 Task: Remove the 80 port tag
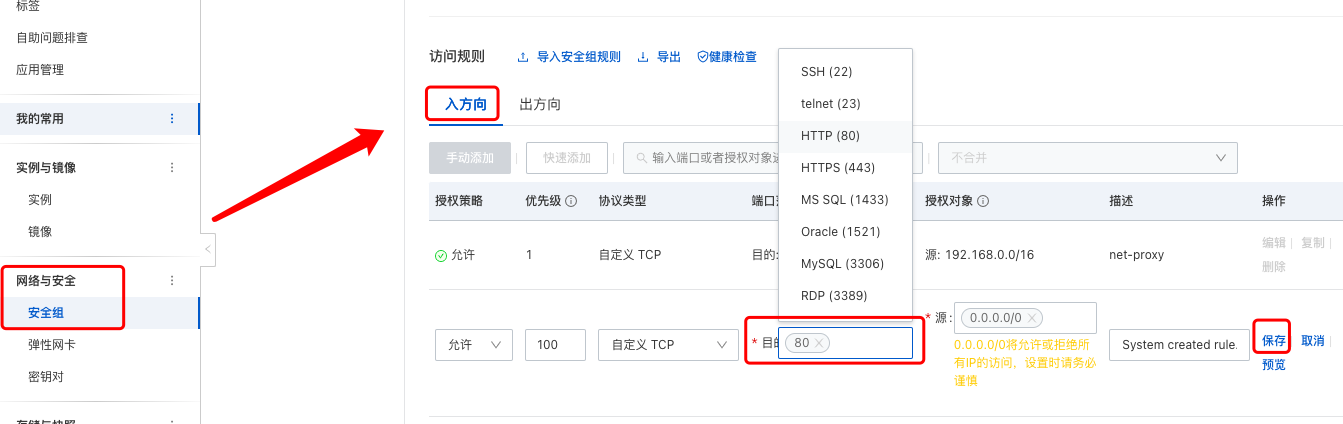pos(820,343)
